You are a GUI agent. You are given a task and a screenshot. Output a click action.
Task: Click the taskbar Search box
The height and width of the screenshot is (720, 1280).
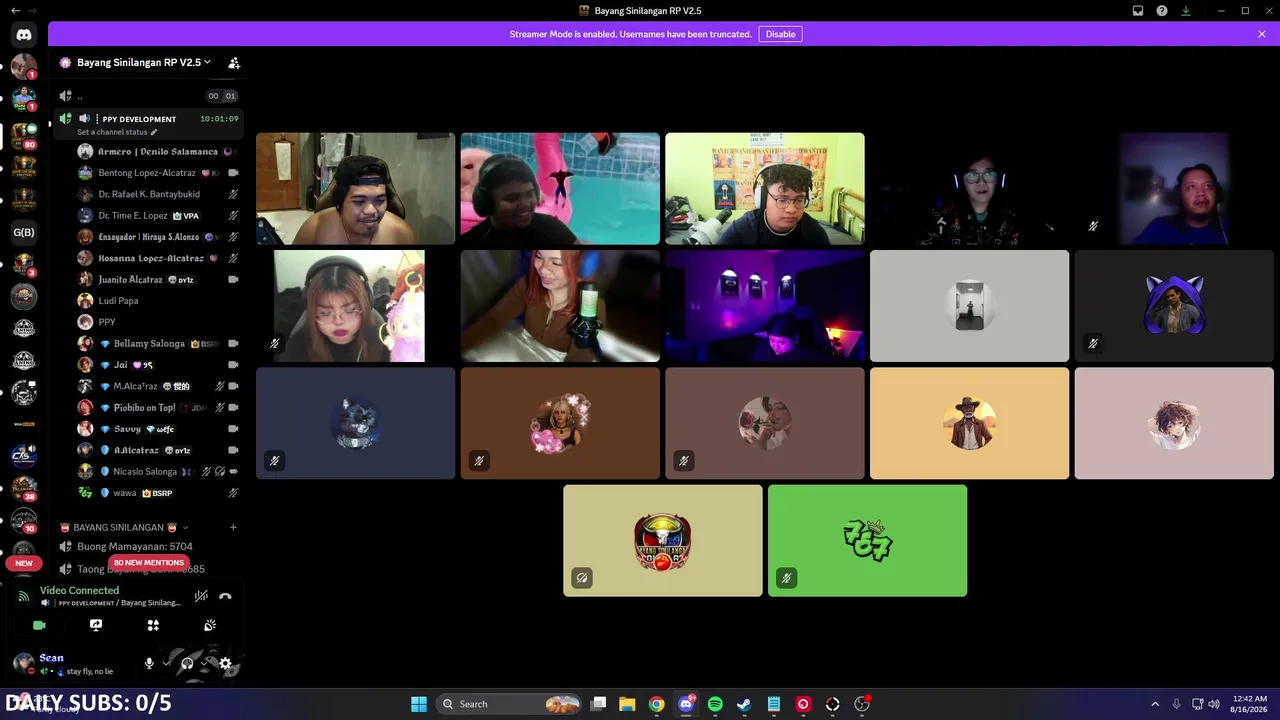(510, 704)
